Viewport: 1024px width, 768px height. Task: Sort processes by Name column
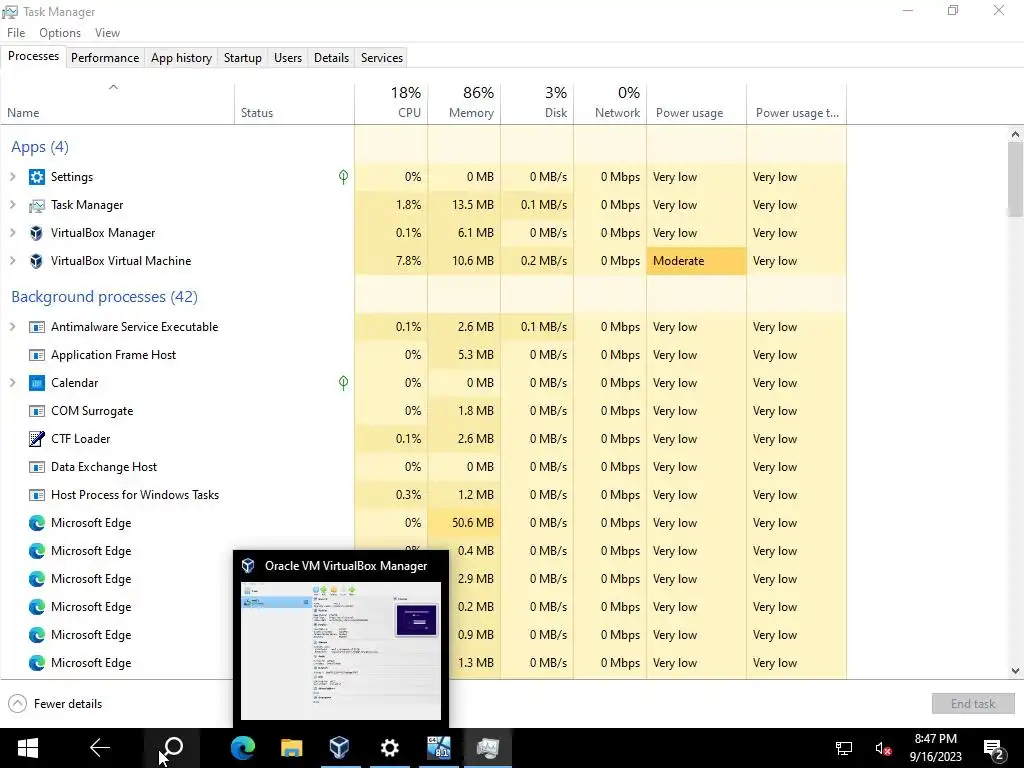pos(118,104)
